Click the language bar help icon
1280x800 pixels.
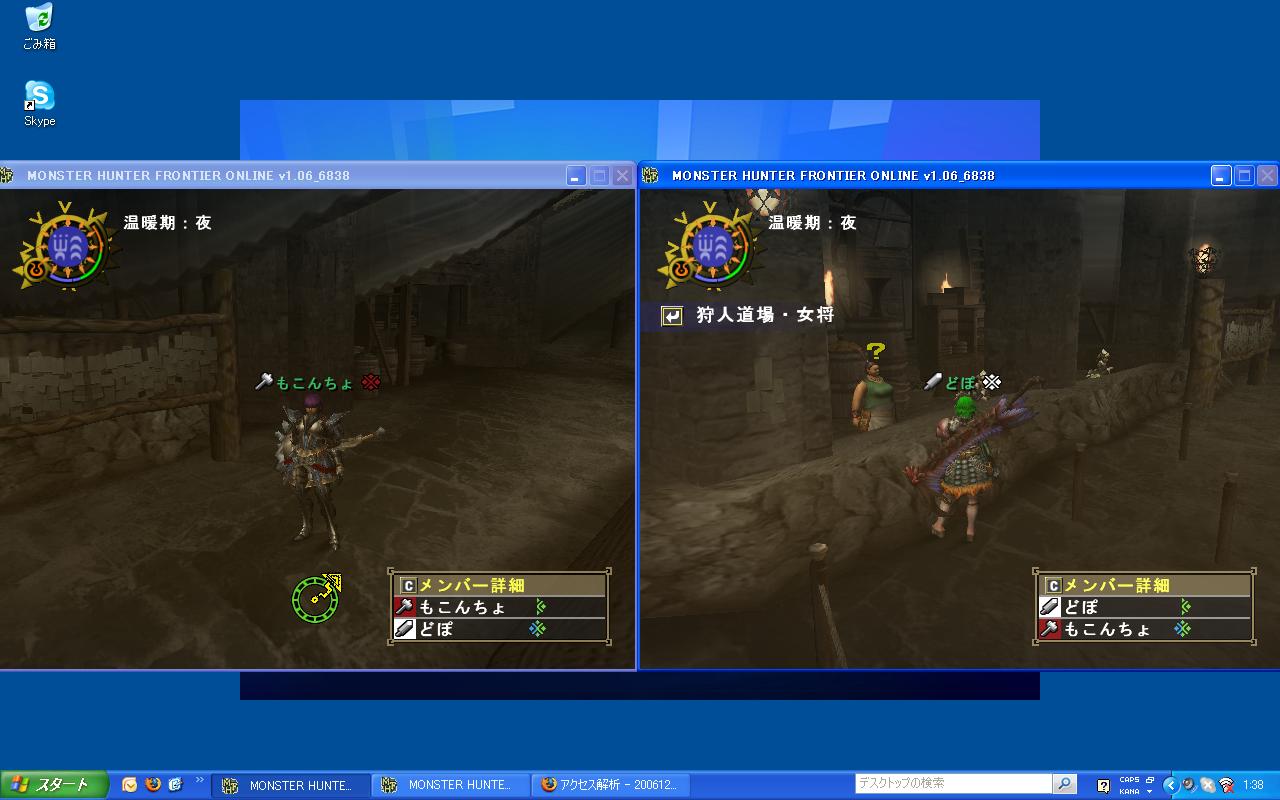(x=1103, y=786)
